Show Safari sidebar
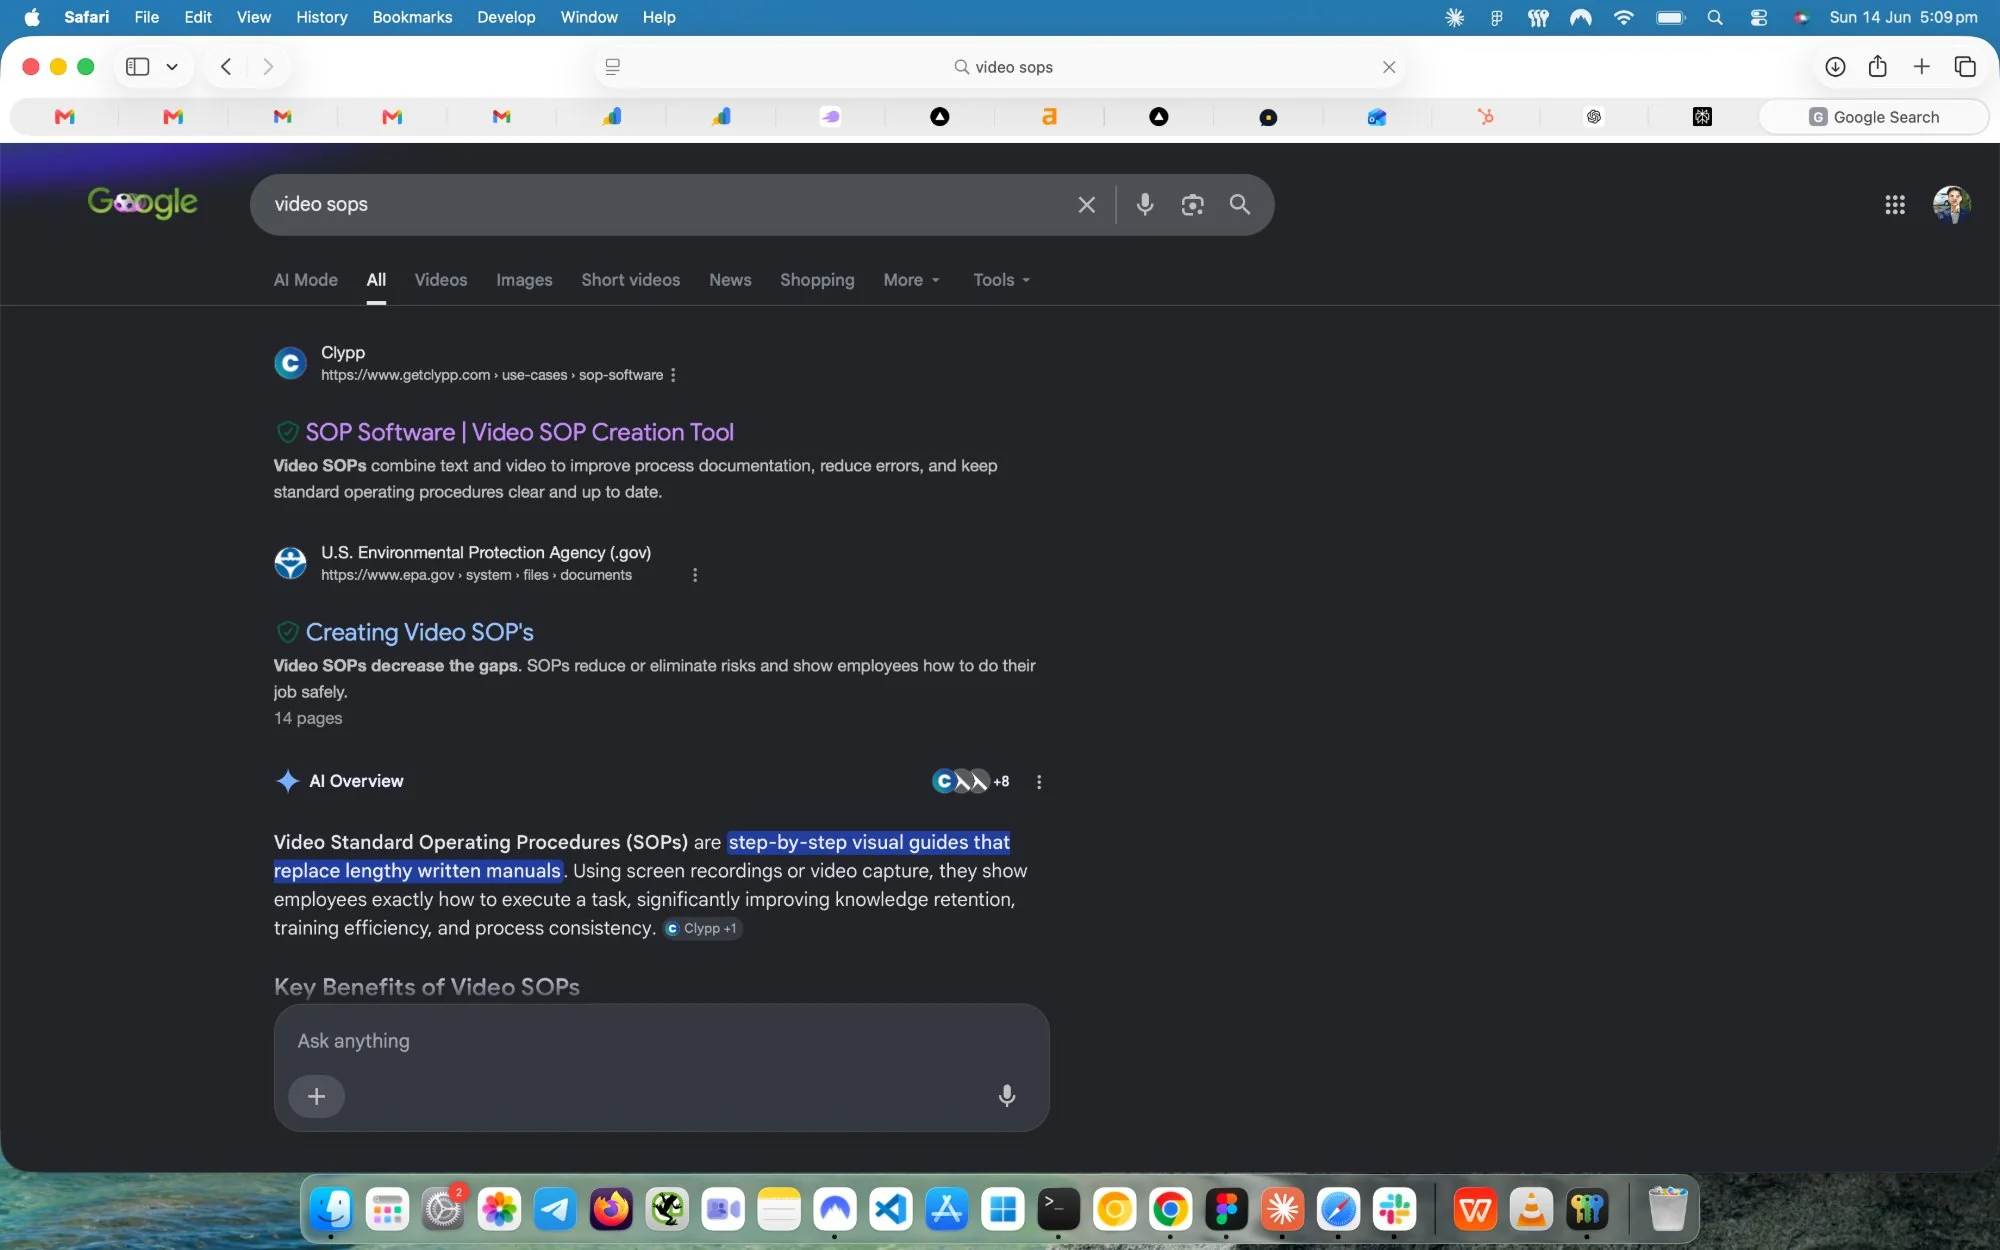2000x1250 pixels. point(138,67)
